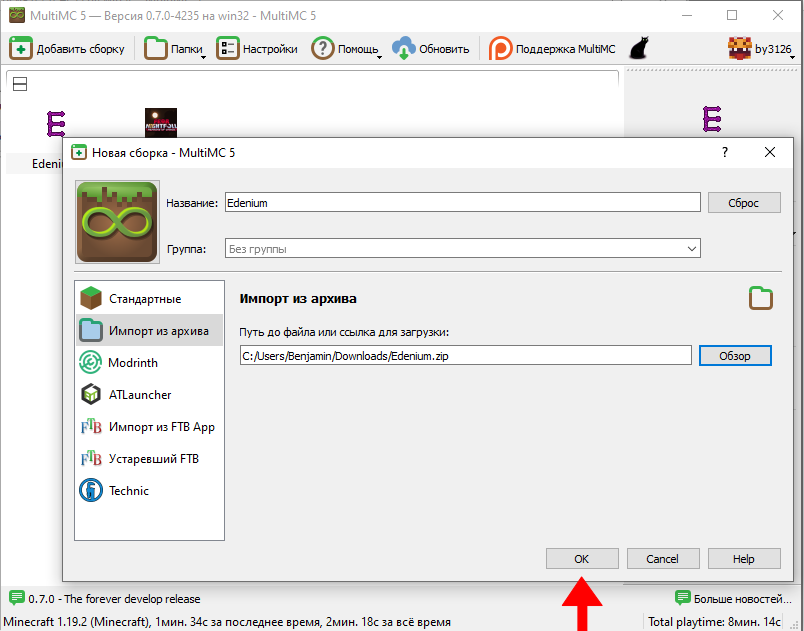Screen dimensions: 804x631
Task: Click the Импорт из архива heading
Action: coord(298,299)
